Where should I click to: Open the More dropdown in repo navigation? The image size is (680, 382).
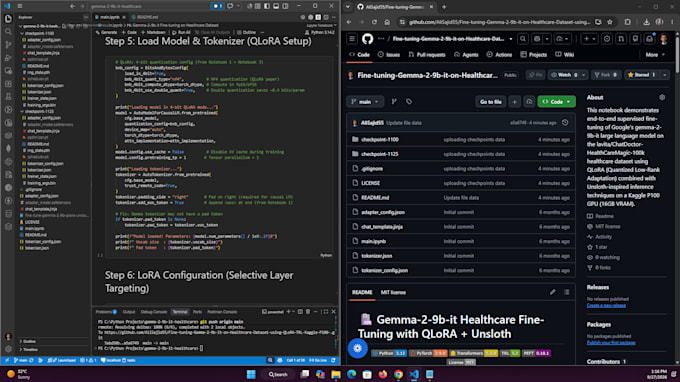tap(655, 55)
